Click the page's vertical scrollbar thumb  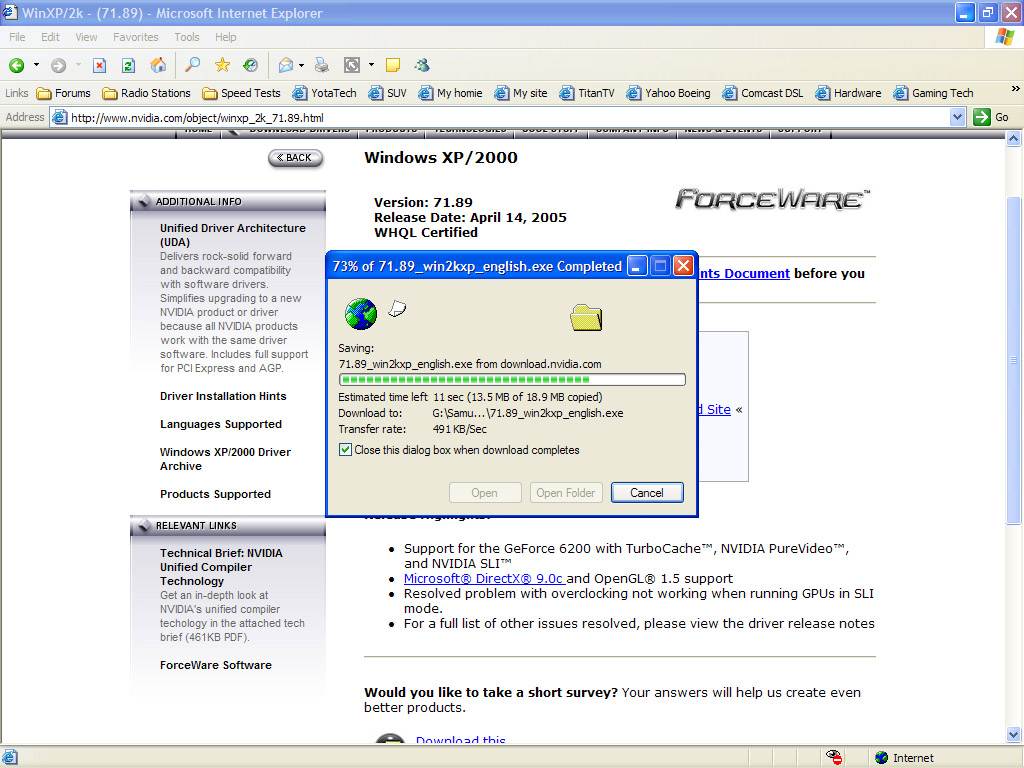pyautogui.click(x=1015, y=360)
